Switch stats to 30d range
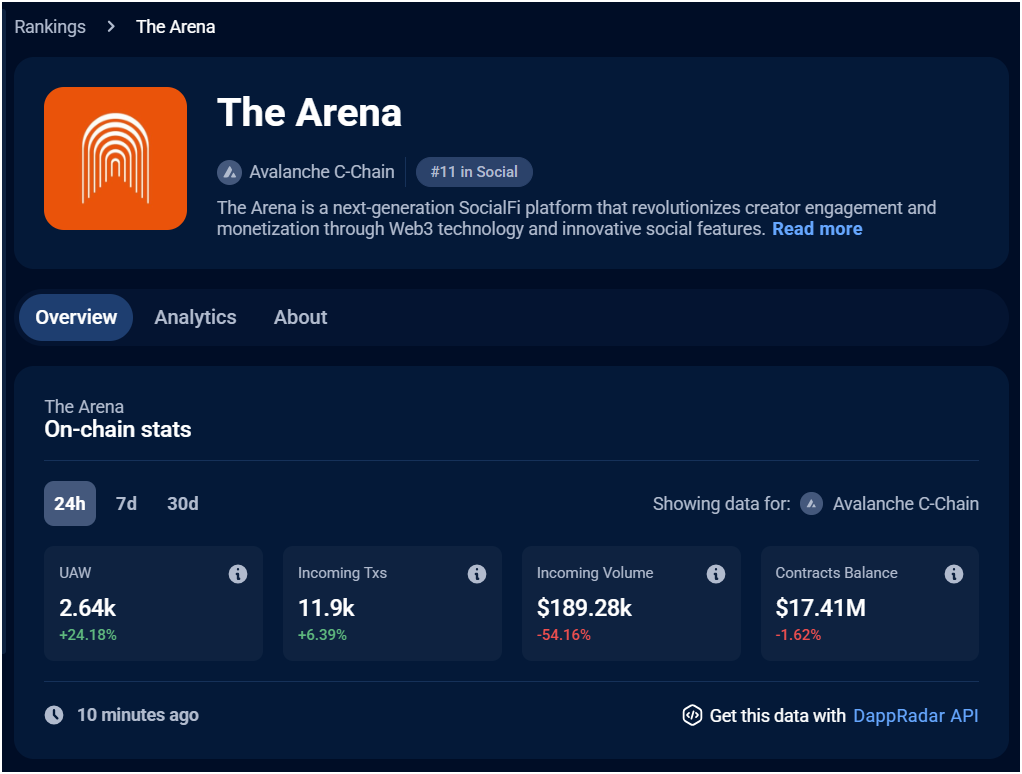The height and width of the screenshot is (774, 1022). (182, 504)
